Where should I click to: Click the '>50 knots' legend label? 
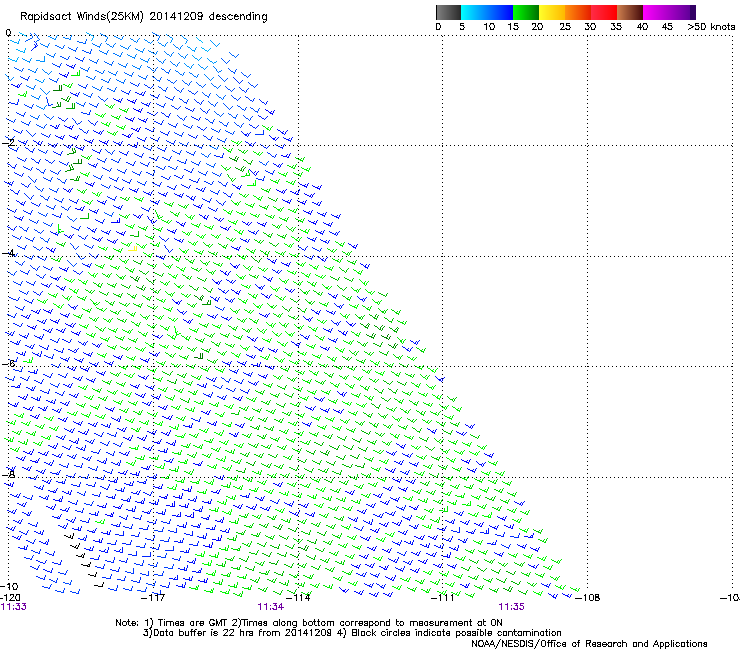[x=711, y=27]
